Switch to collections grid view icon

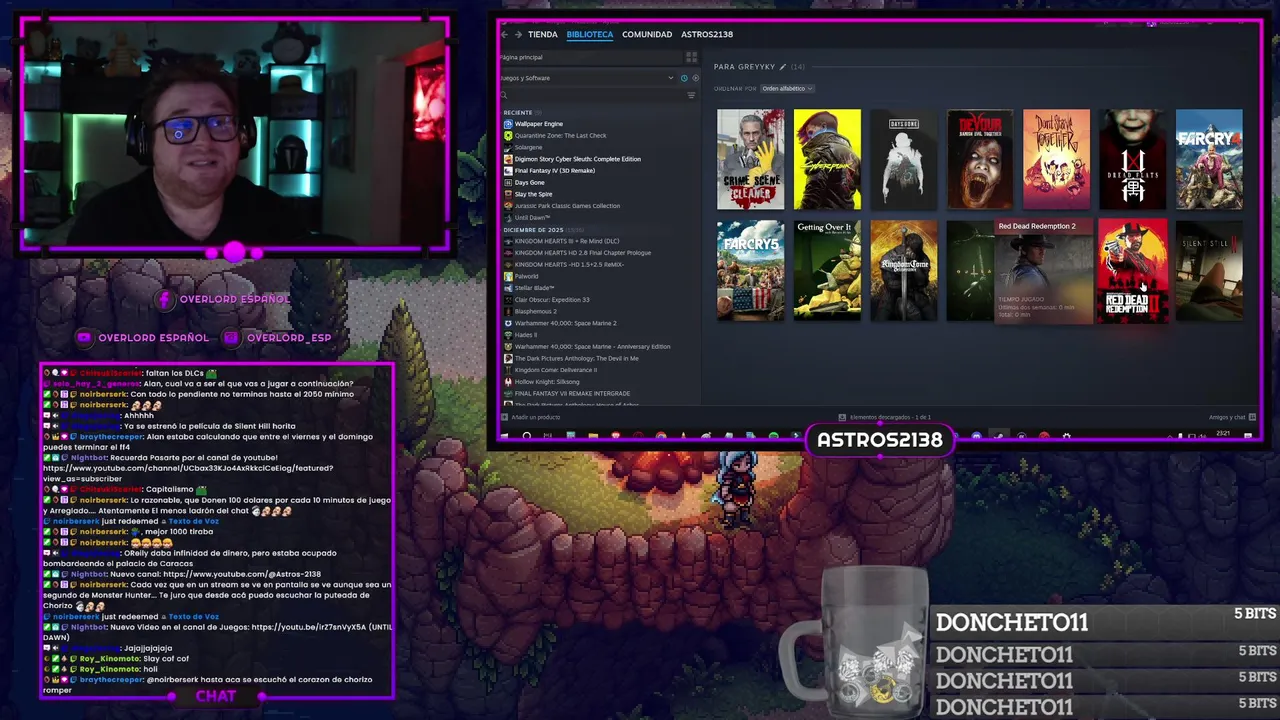coord(691,57)
